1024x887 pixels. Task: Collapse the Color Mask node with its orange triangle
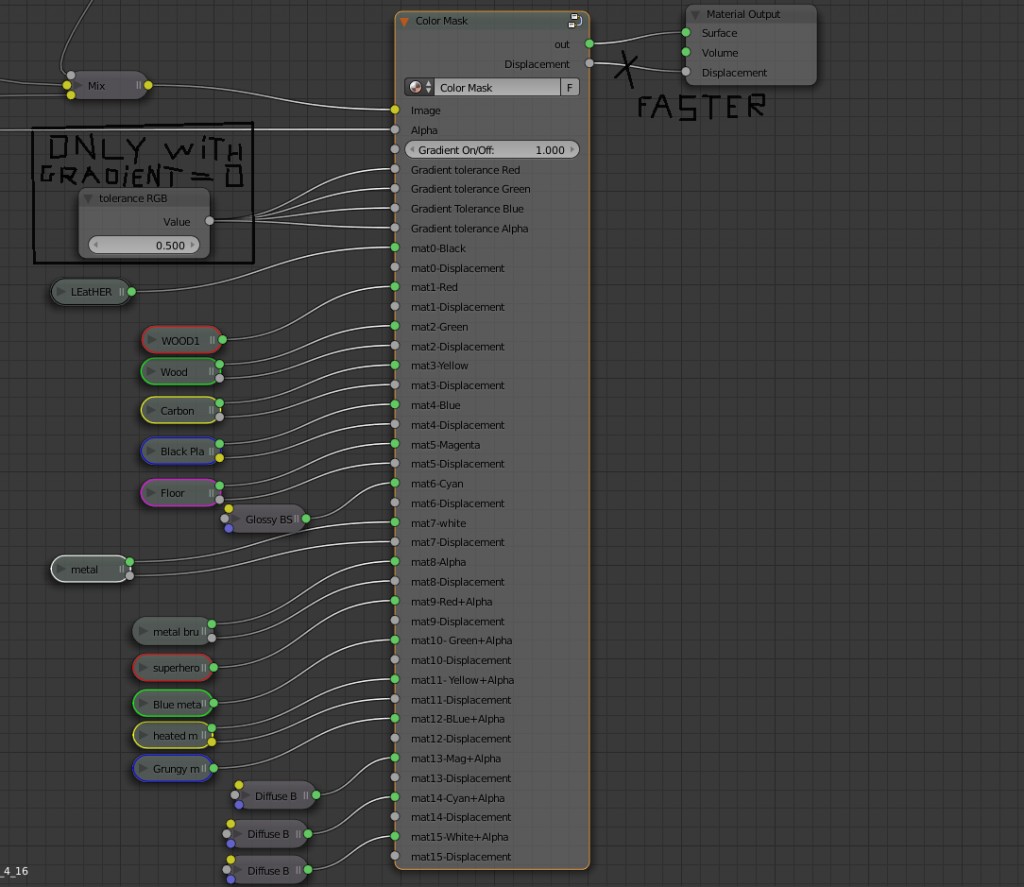tap(404, 20)
